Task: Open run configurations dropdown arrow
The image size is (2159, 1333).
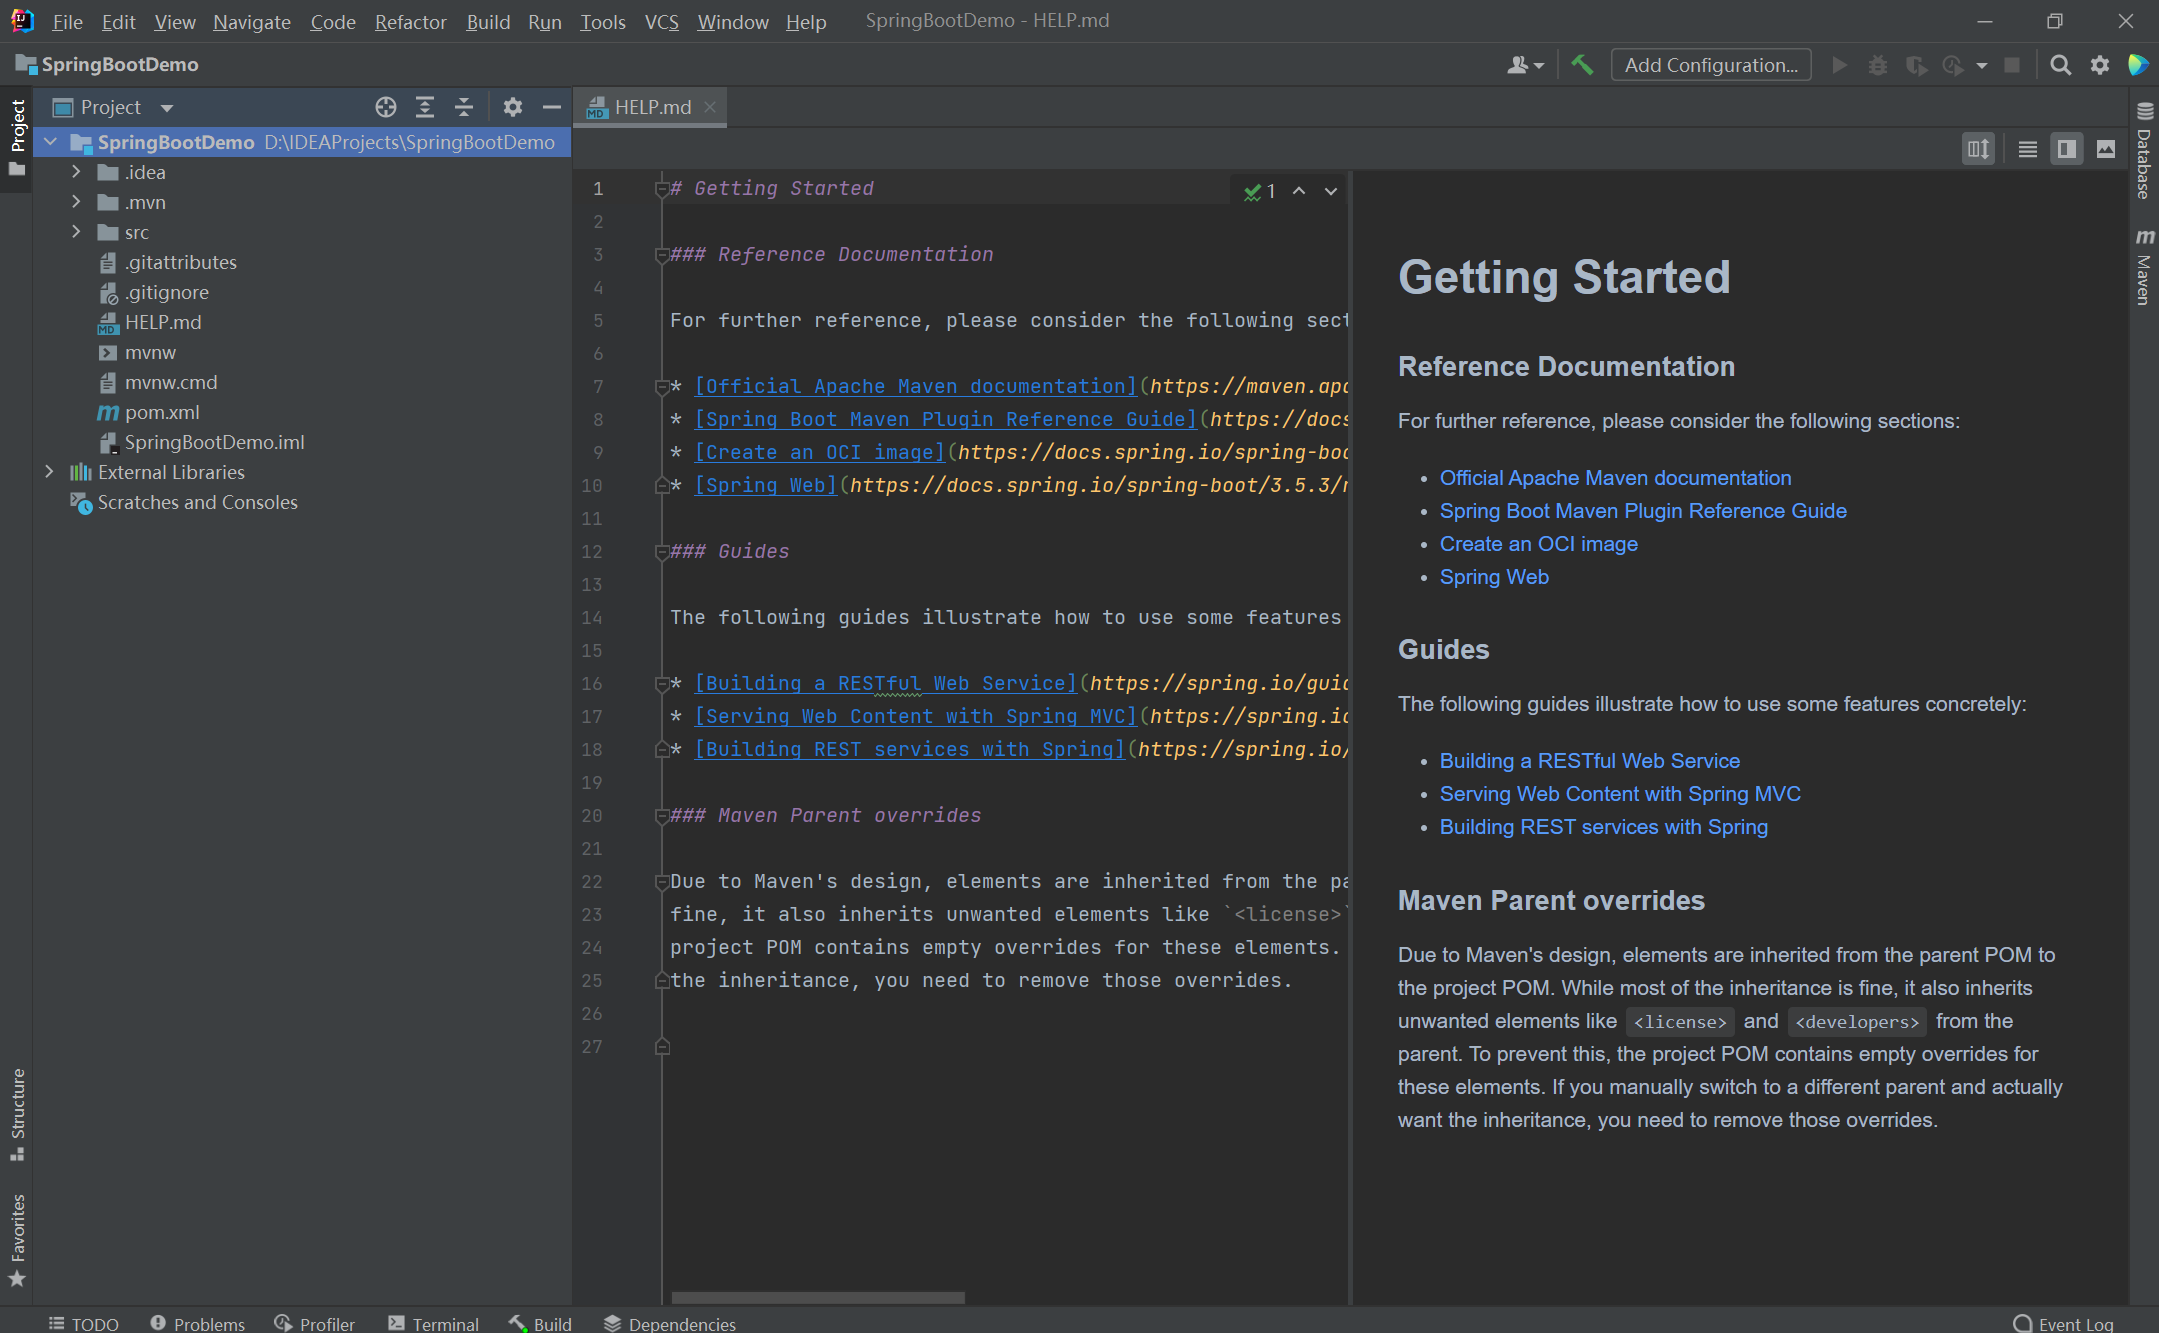Action: [x=1981, y=65]
